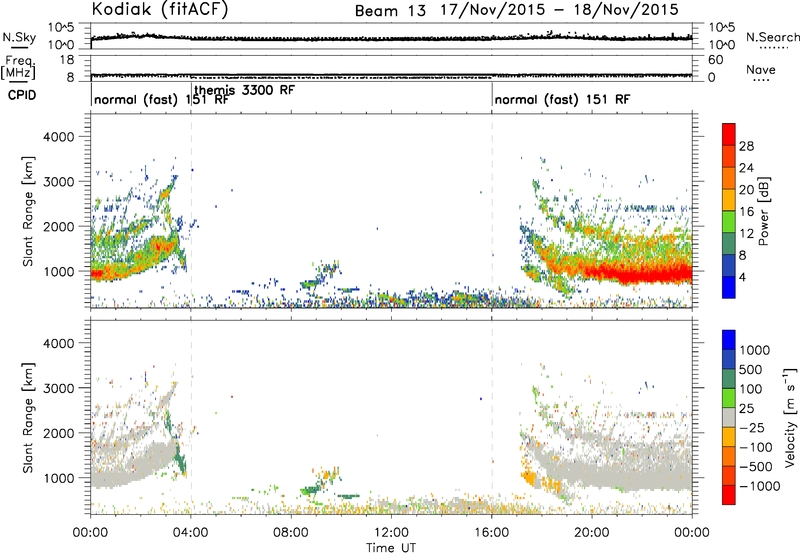Click the 4 dB tick on the Power scale

pyautogui.click(x=743, y=278)
